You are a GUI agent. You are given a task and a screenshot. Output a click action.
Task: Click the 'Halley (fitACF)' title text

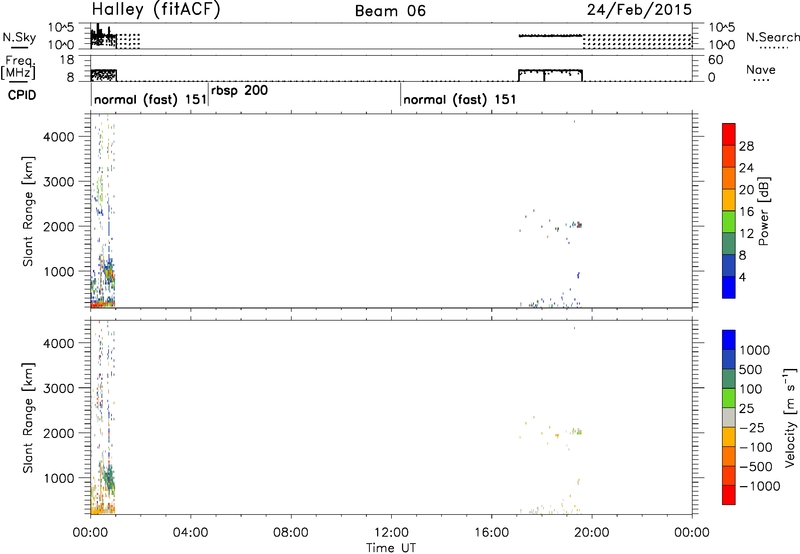pyautogui.click(x=156, y=9)
